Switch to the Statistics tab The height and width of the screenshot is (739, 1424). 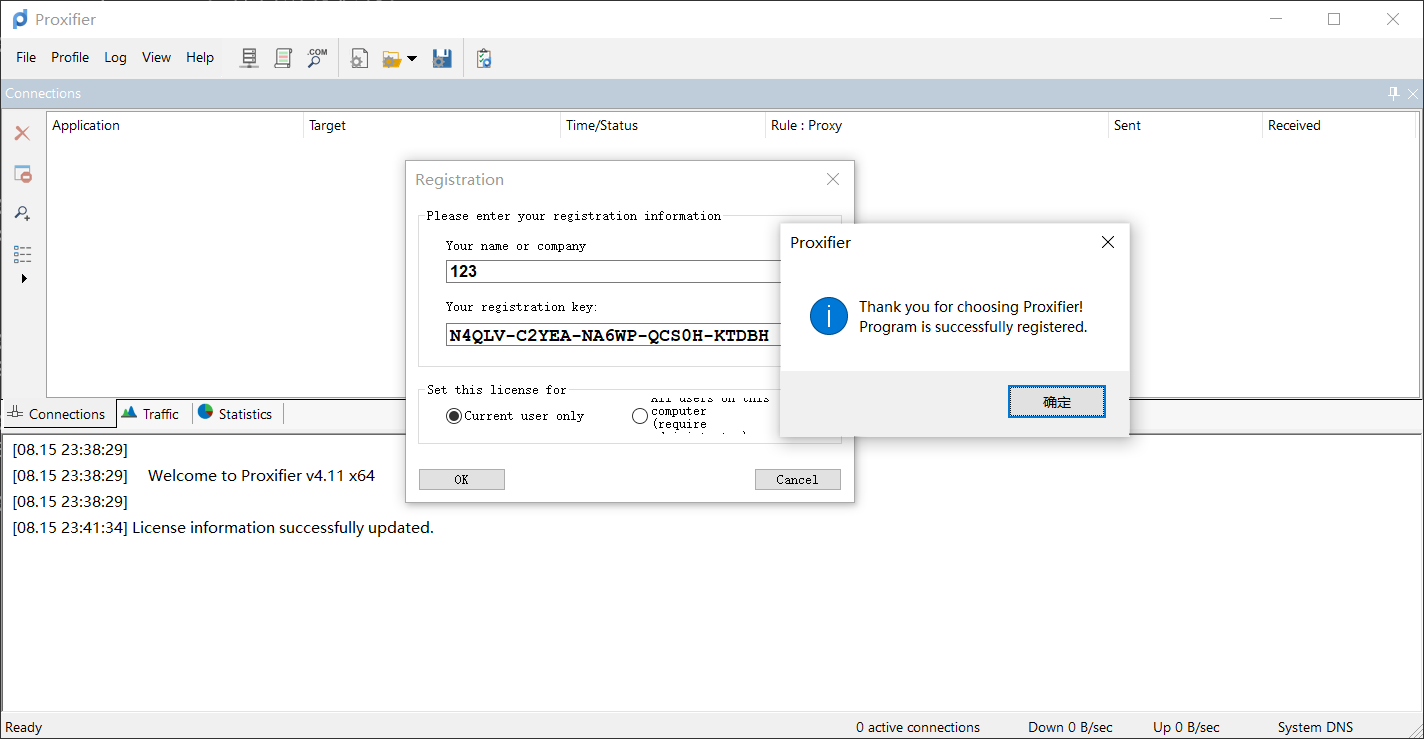point(236,413)
